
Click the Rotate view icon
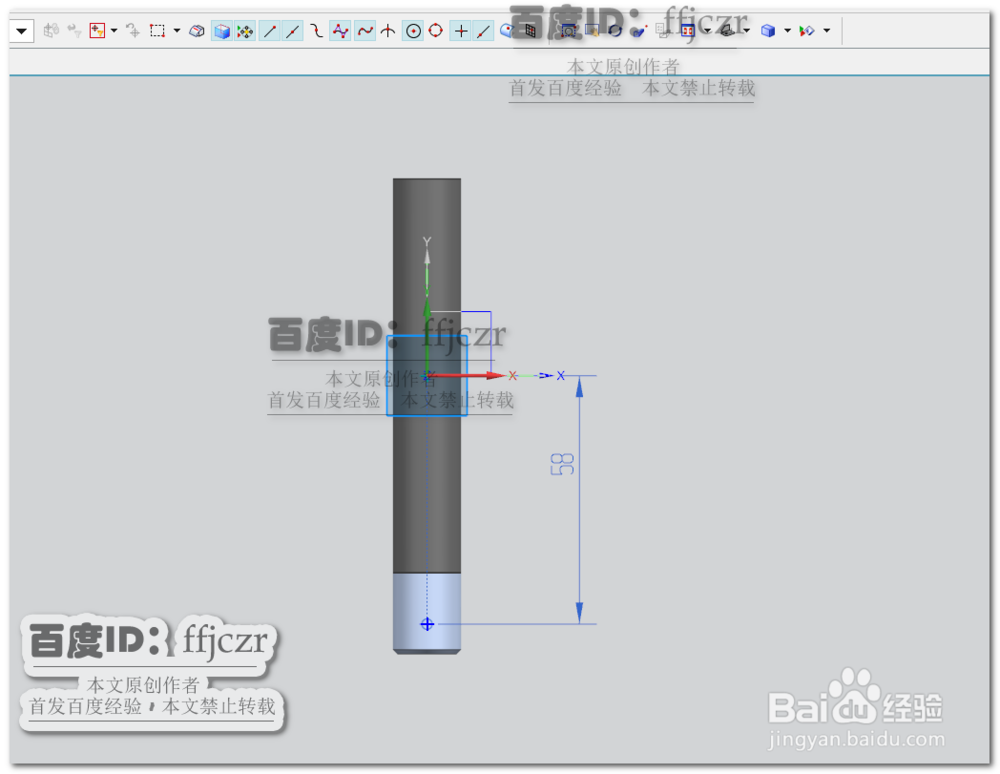point(614,30)
